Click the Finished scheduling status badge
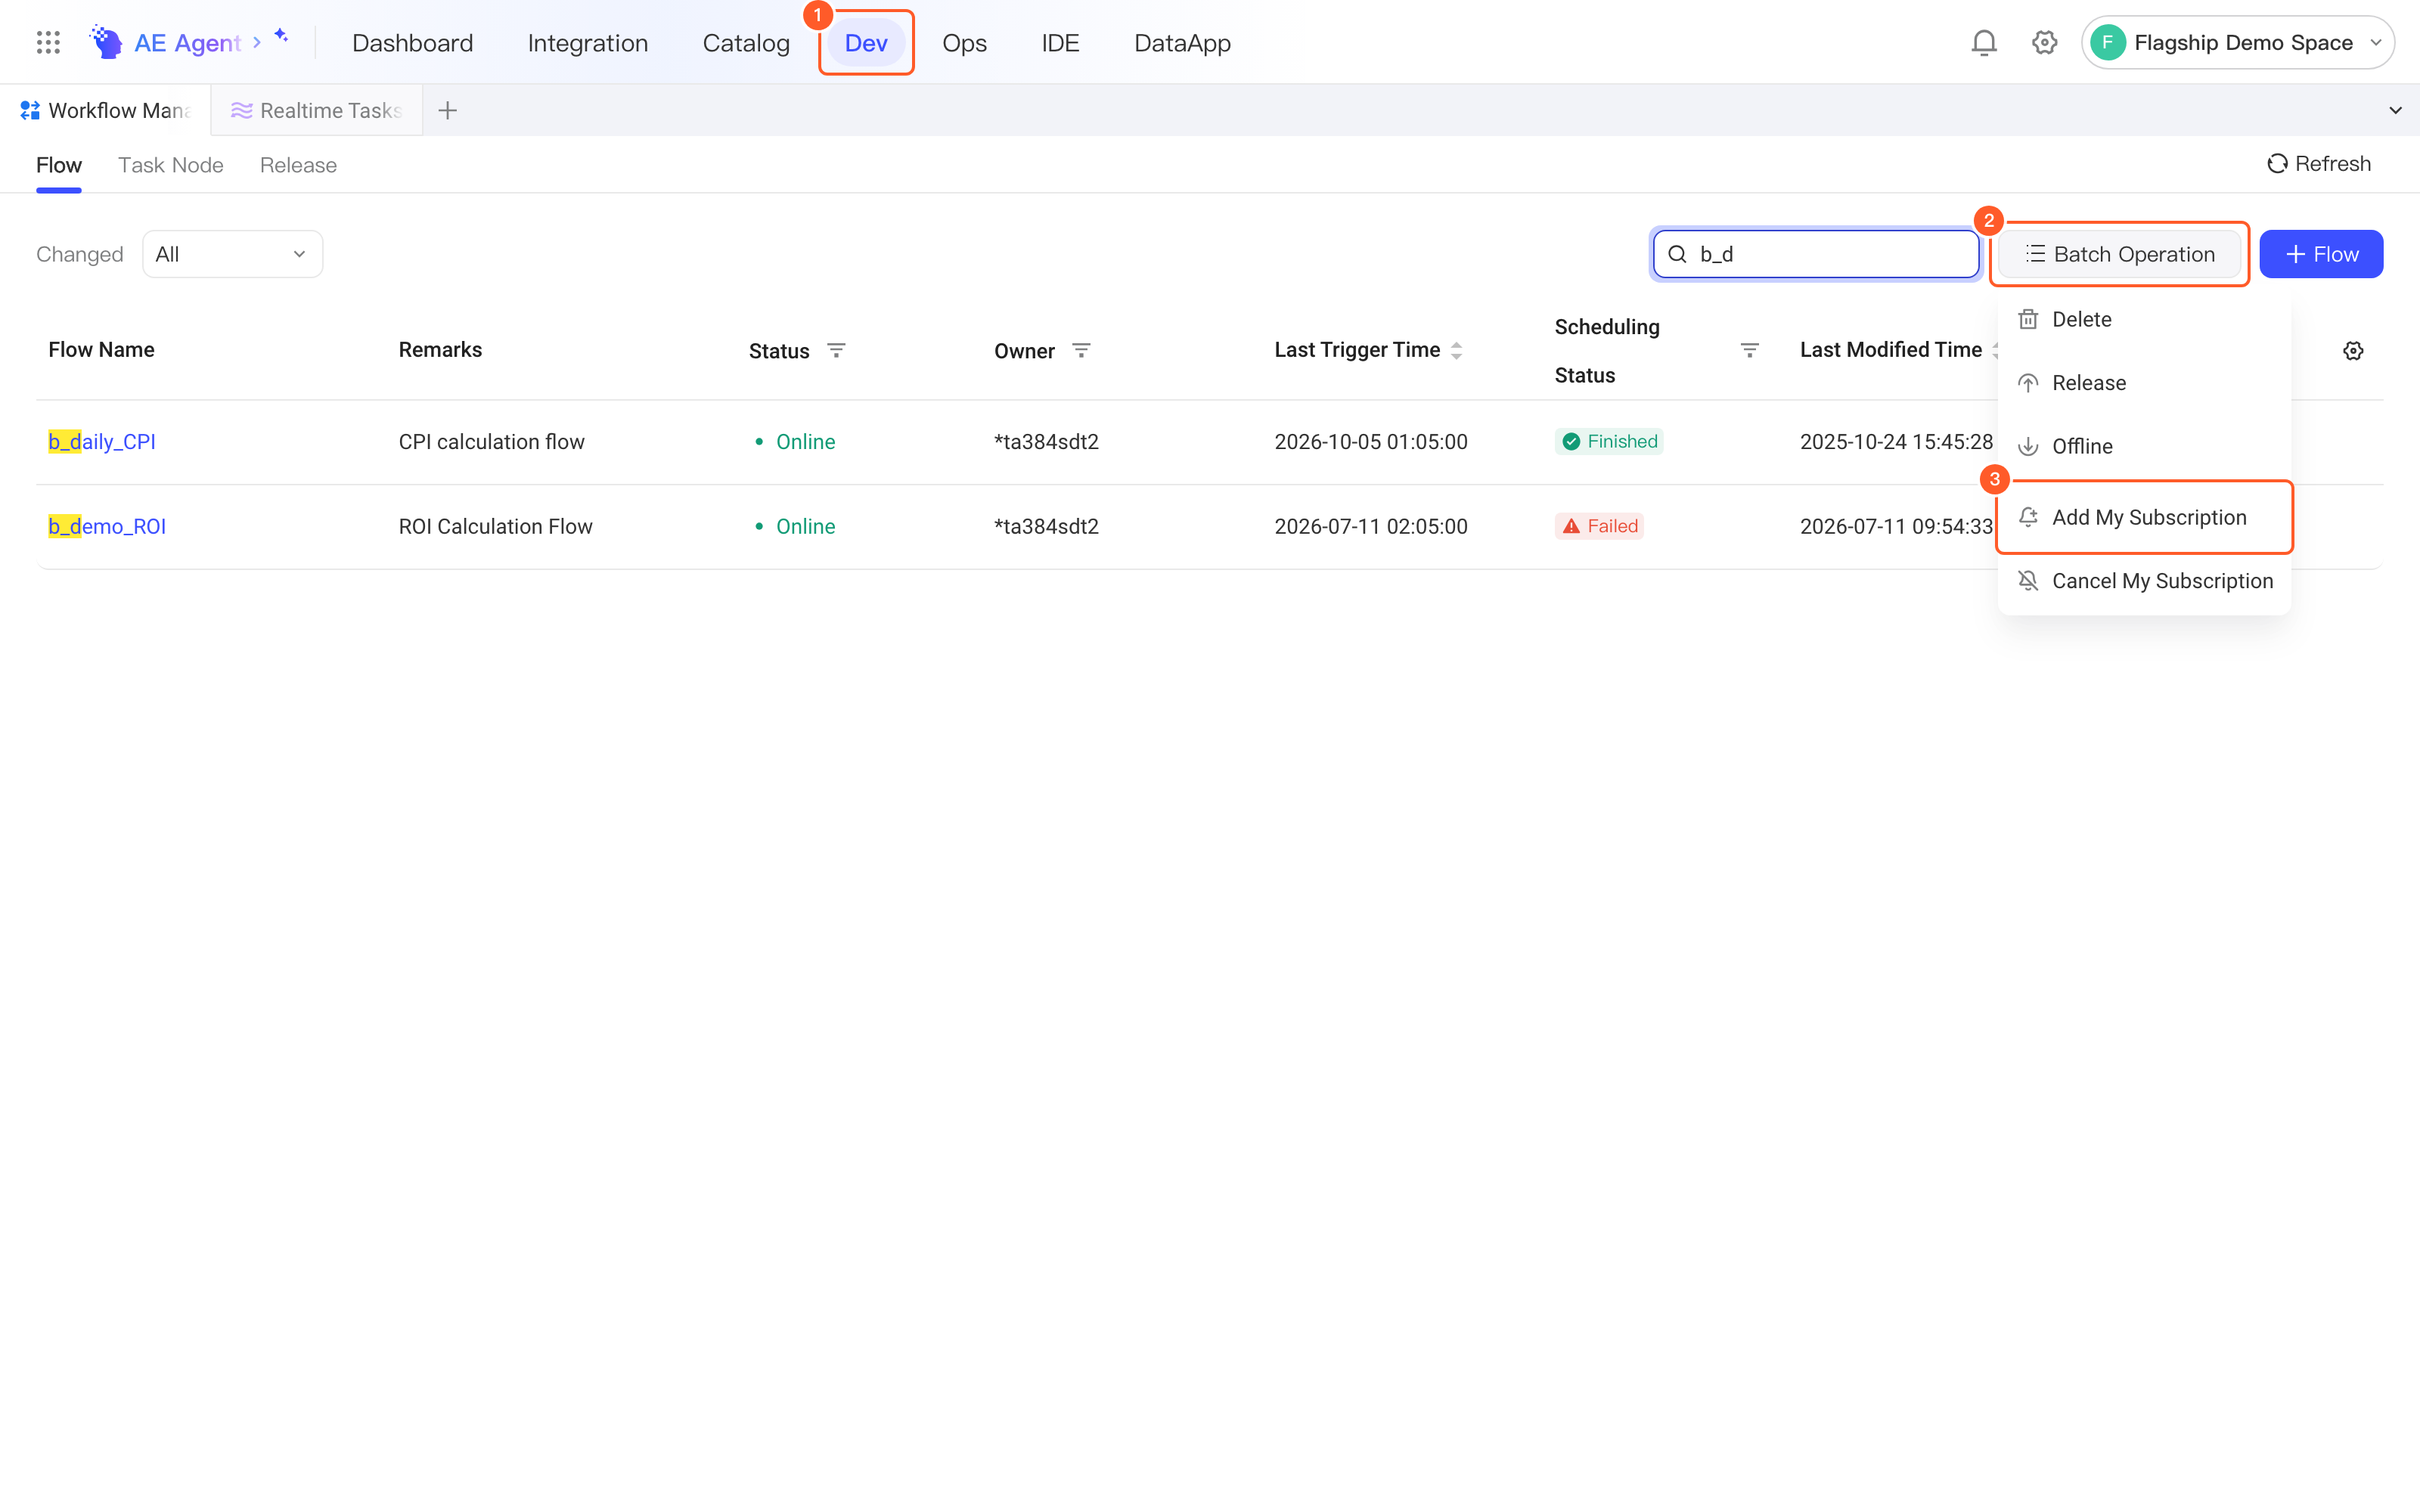This screenshot has width=2420, height=1512. (1609, 442)
